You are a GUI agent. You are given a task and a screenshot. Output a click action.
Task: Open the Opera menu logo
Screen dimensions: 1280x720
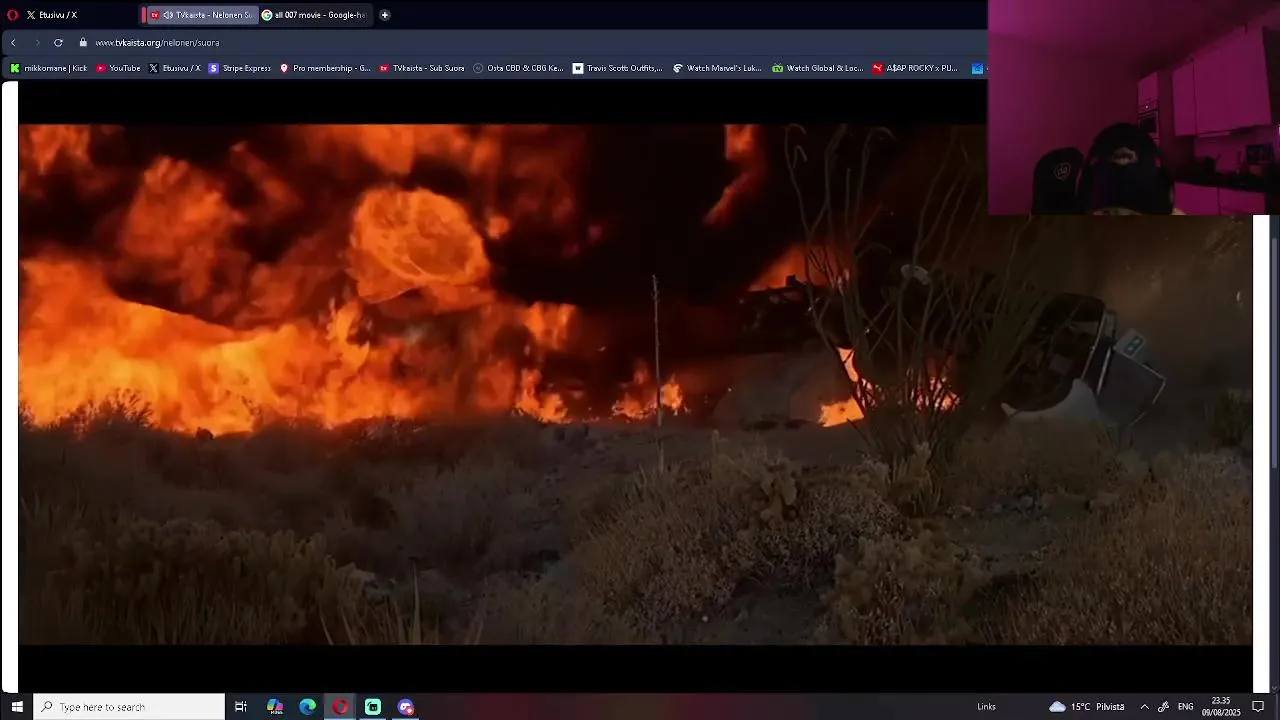(12, 15)
